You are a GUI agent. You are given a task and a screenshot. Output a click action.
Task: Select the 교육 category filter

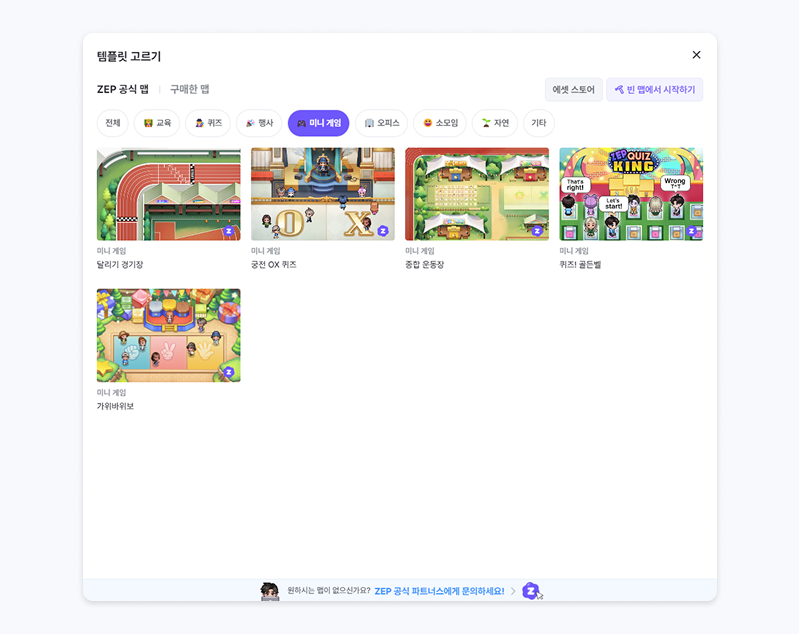[157, 123]
